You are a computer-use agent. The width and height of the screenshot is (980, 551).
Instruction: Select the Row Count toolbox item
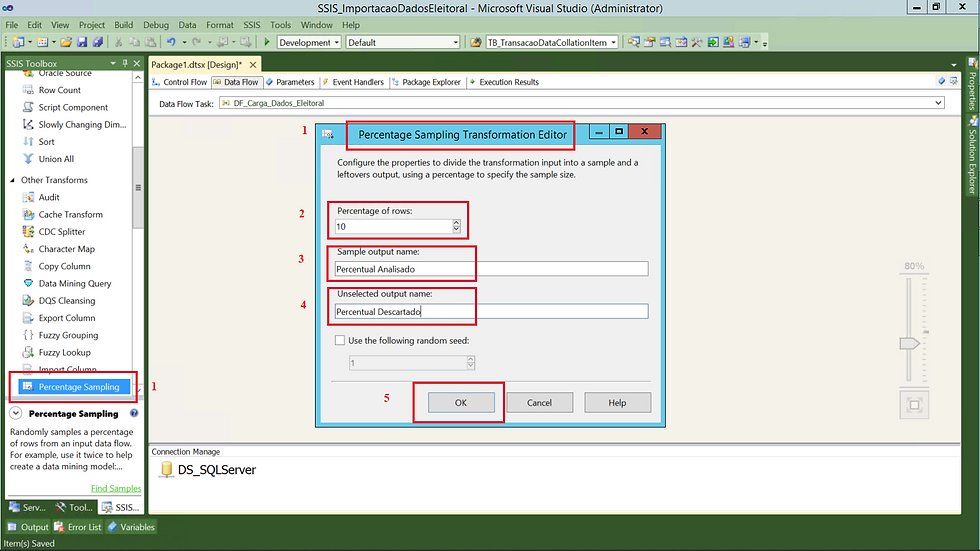point(60,90)
